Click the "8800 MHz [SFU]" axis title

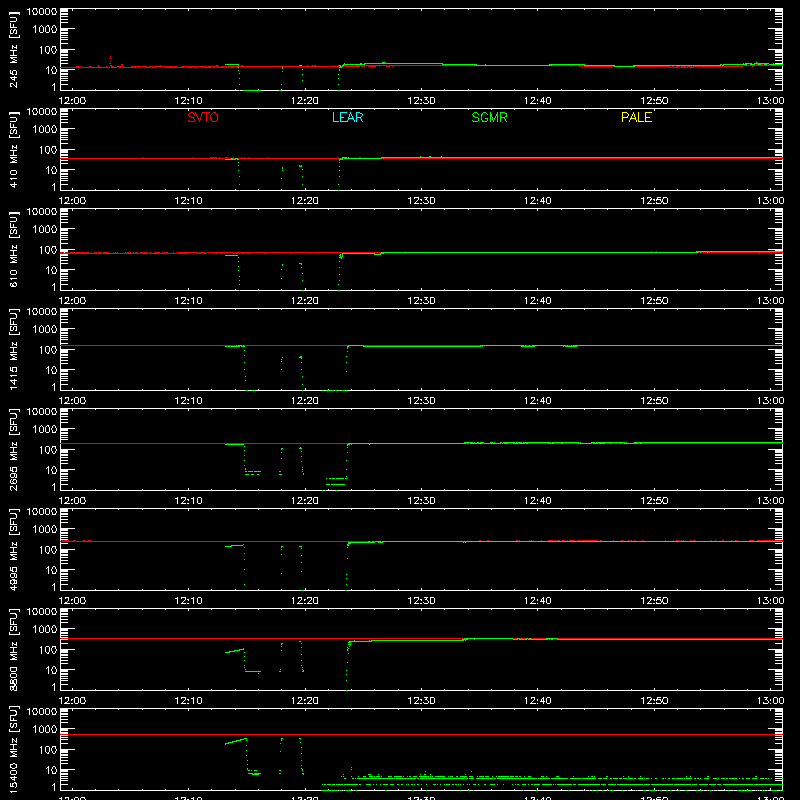[14, 649]
